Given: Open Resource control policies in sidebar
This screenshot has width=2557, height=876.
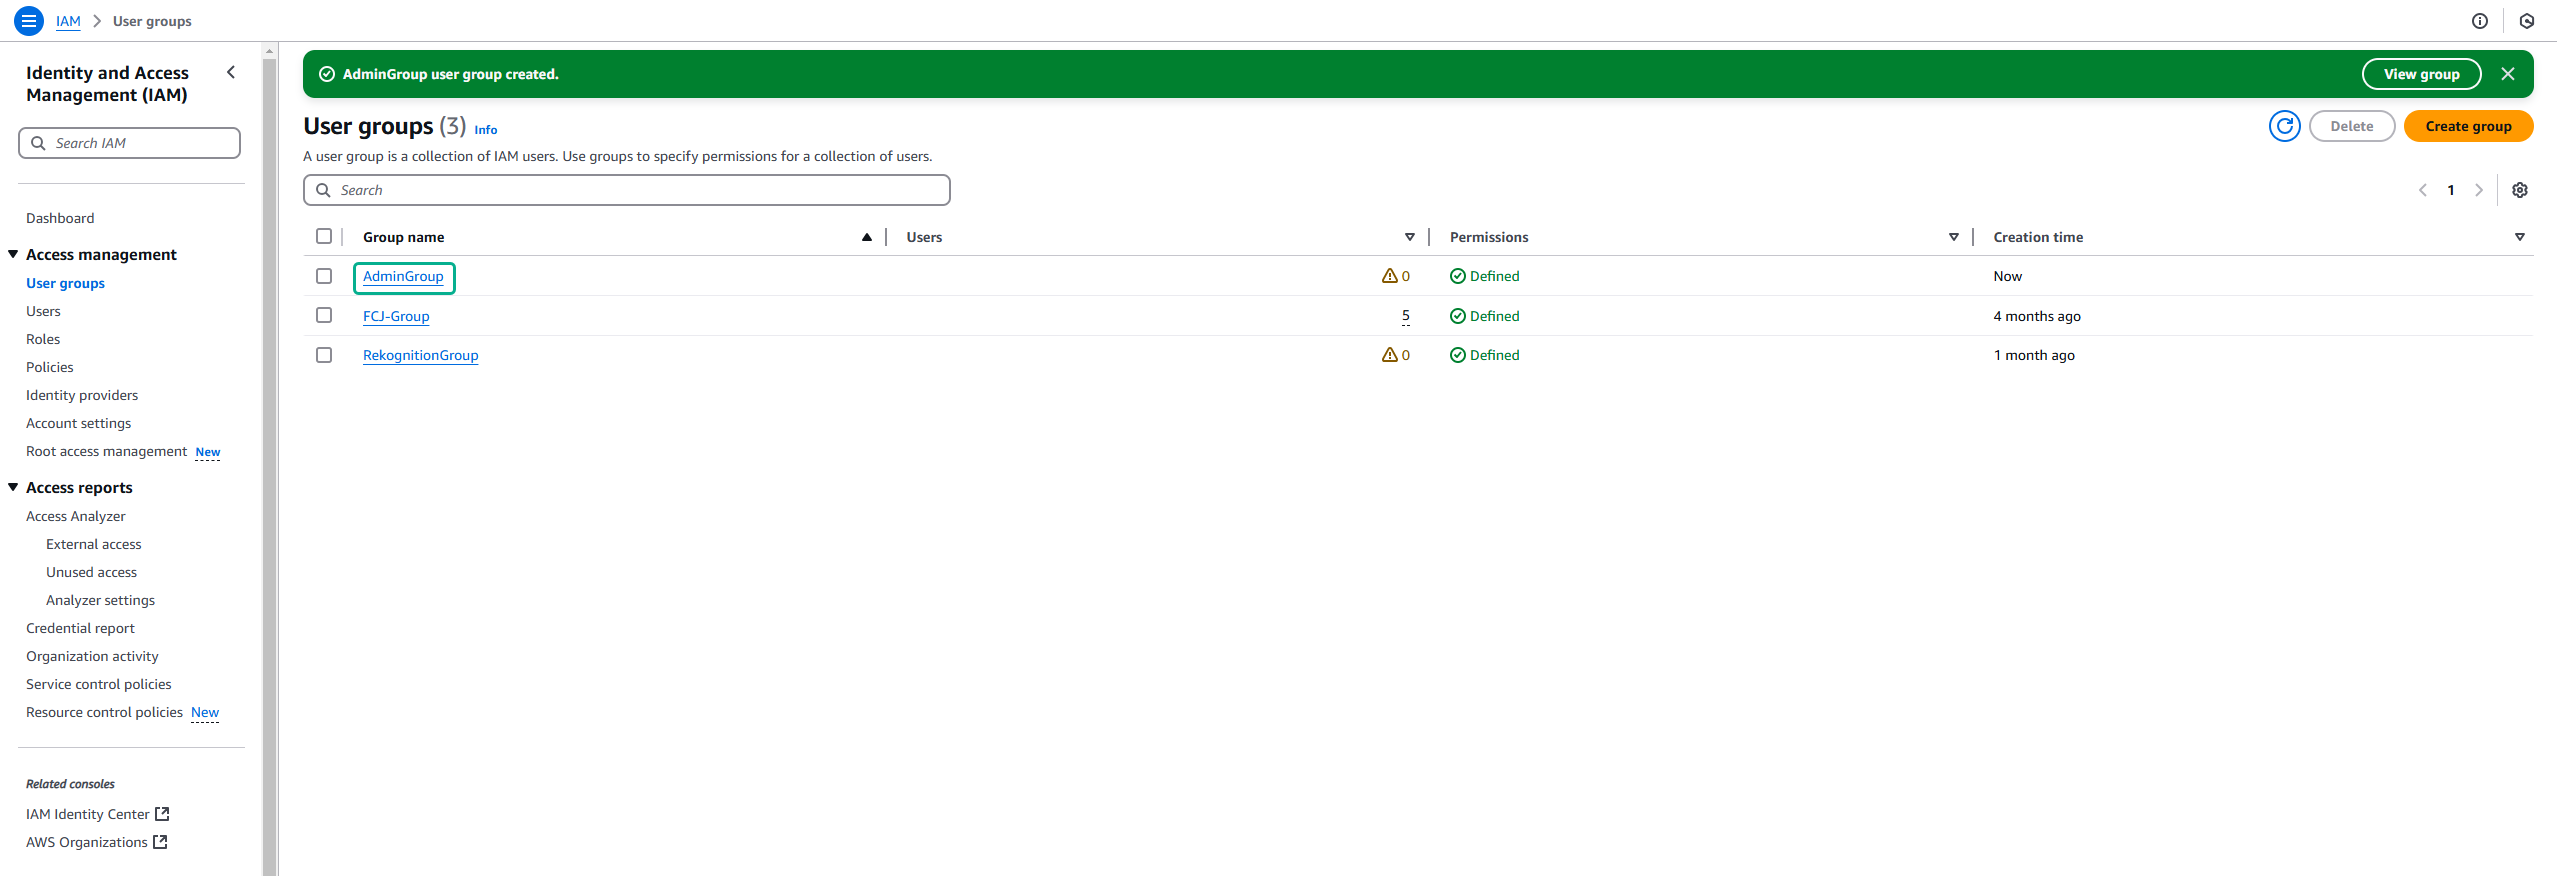Looking at the screenshot, I should pos(104,712).
